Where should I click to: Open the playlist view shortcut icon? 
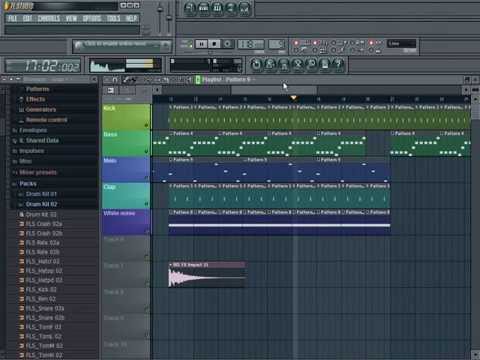[x=190, y=8]
